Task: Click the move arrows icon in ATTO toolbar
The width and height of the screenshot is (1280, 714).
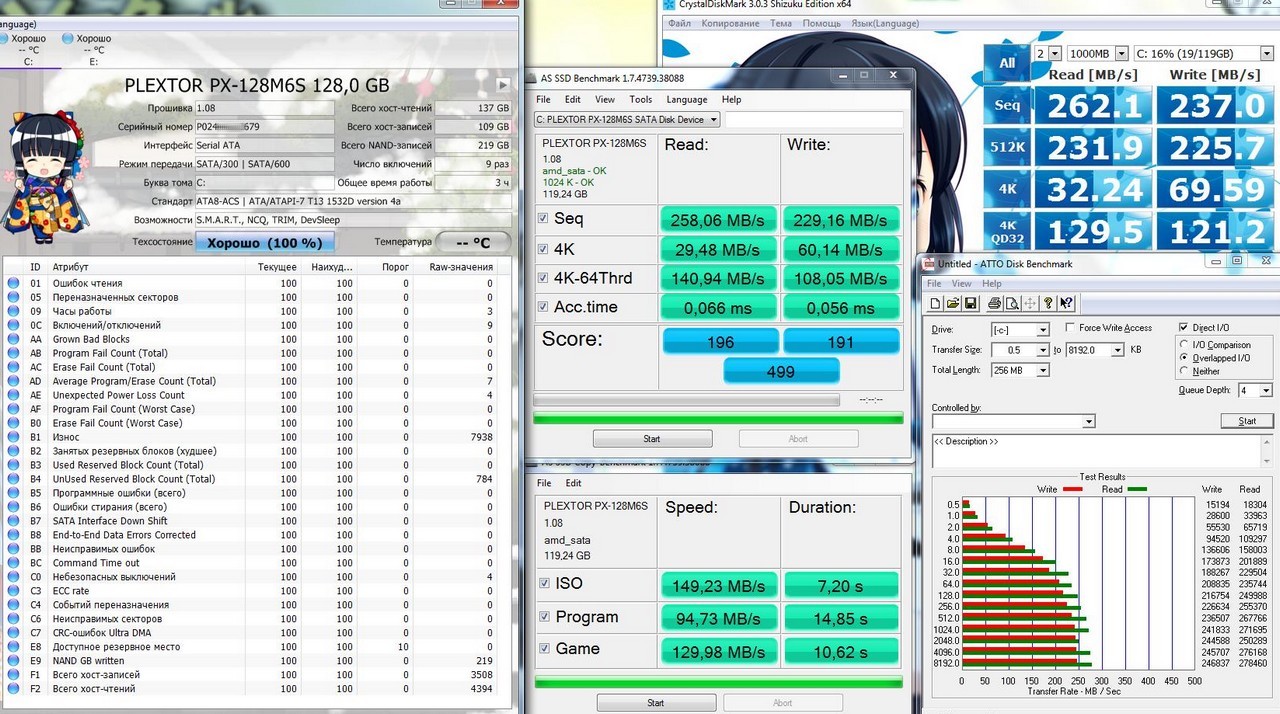Action: 1029,303
